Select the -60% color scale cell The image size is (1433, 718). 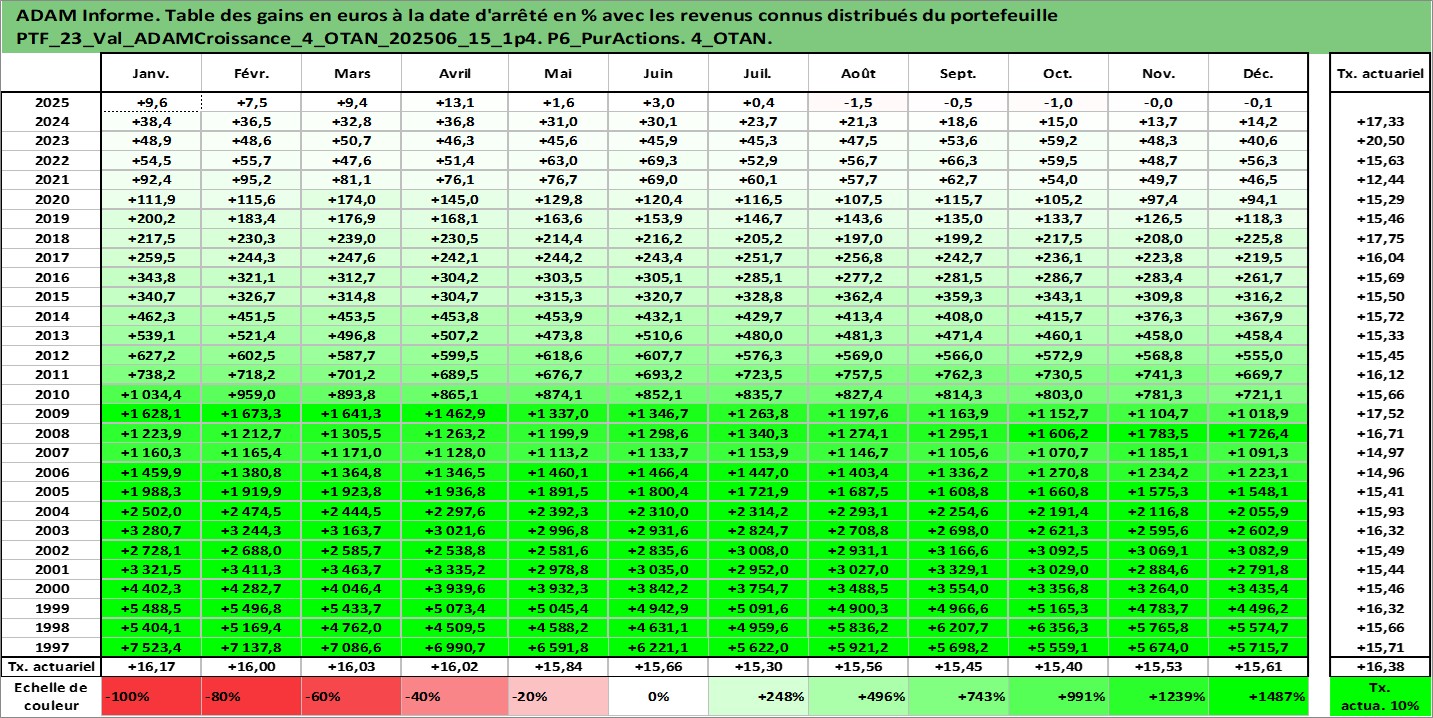pyautogui.click(x=352, y=696)
